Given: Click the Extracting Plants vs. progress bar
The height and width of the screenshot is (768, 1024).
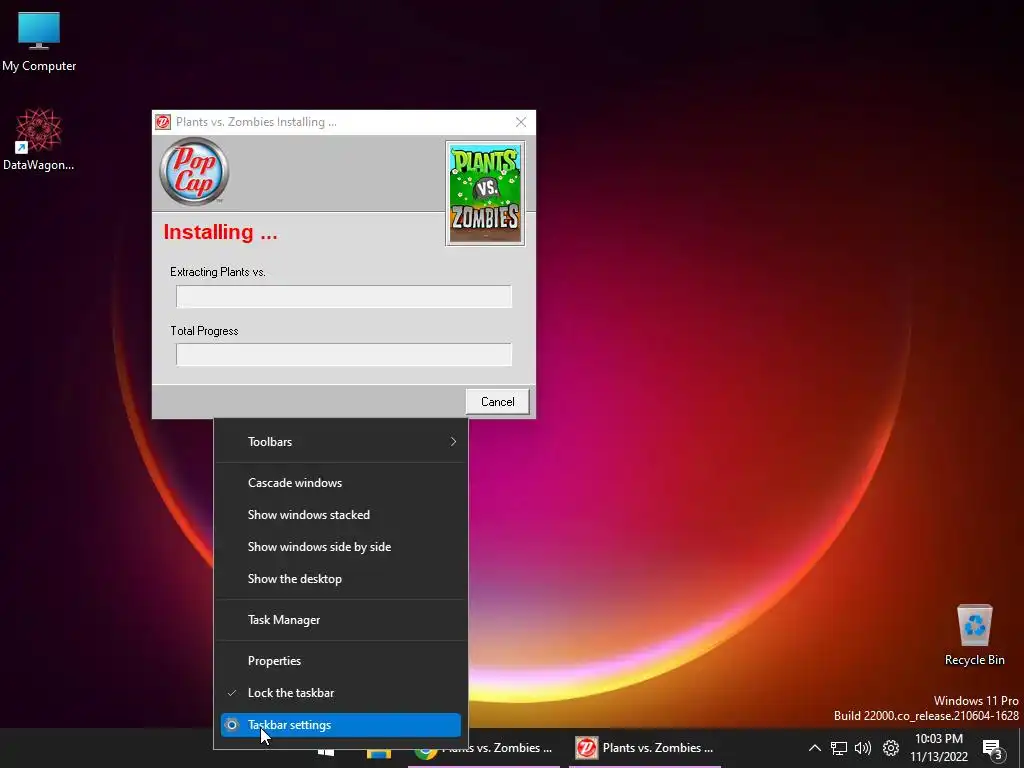Looking at the screenshot, I should point(344,296).
